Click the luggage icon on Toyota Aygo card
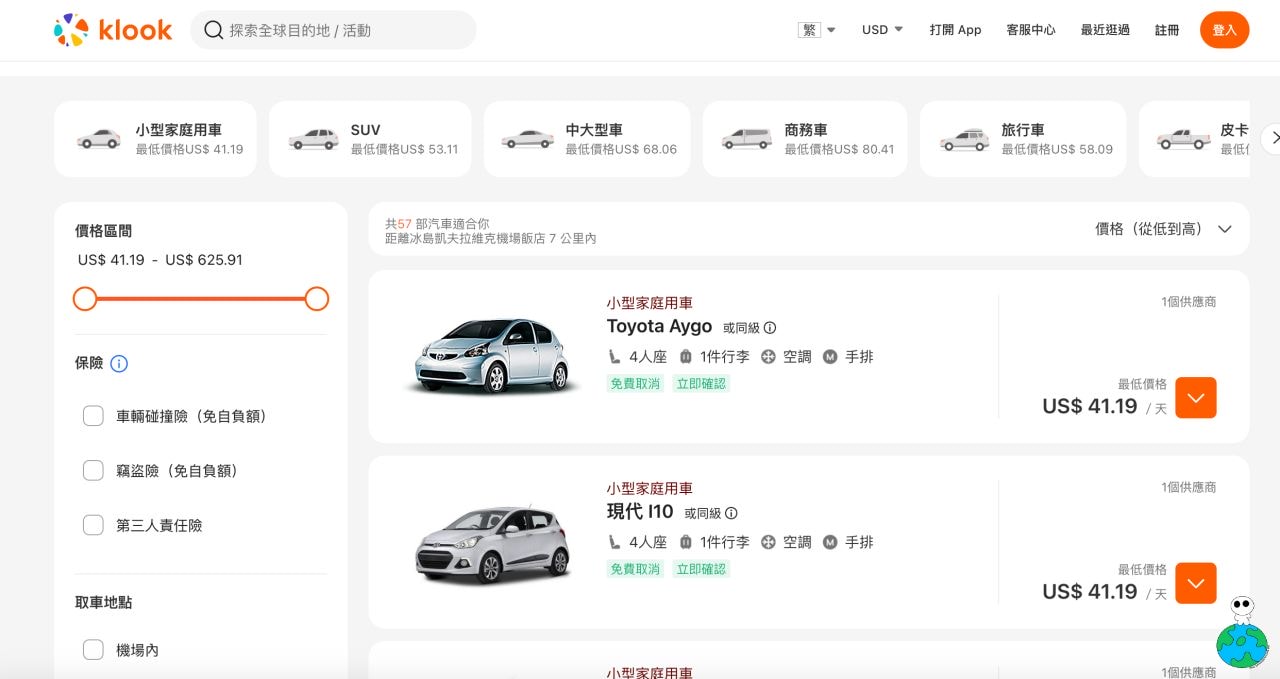 (x=686, y=356)
